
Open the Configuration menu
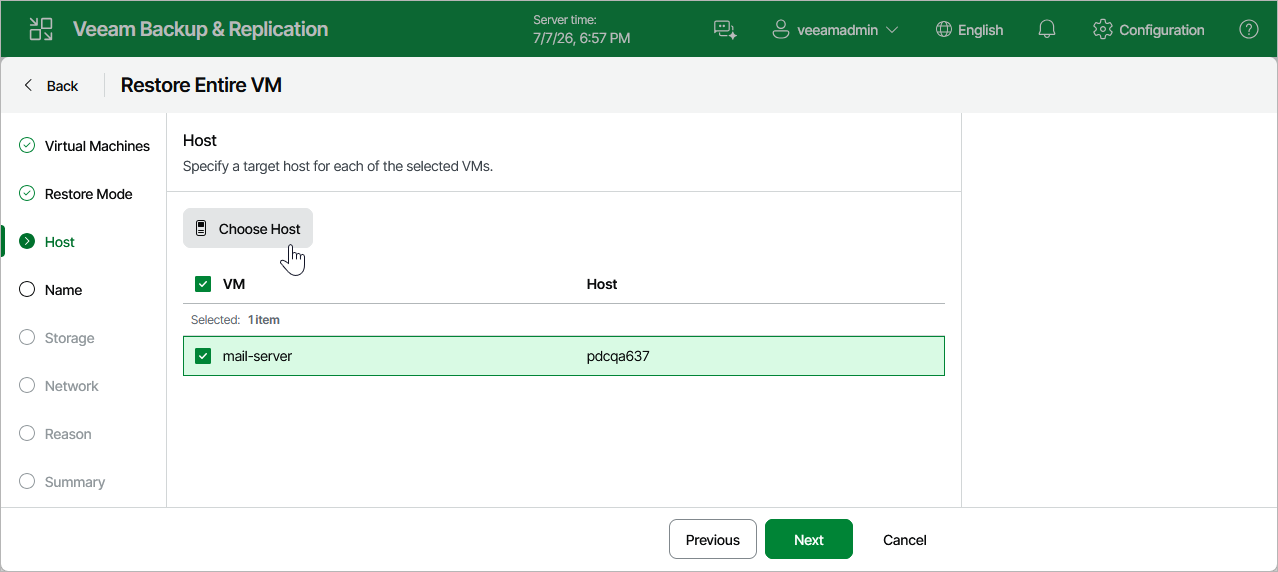click(1149, 29)
